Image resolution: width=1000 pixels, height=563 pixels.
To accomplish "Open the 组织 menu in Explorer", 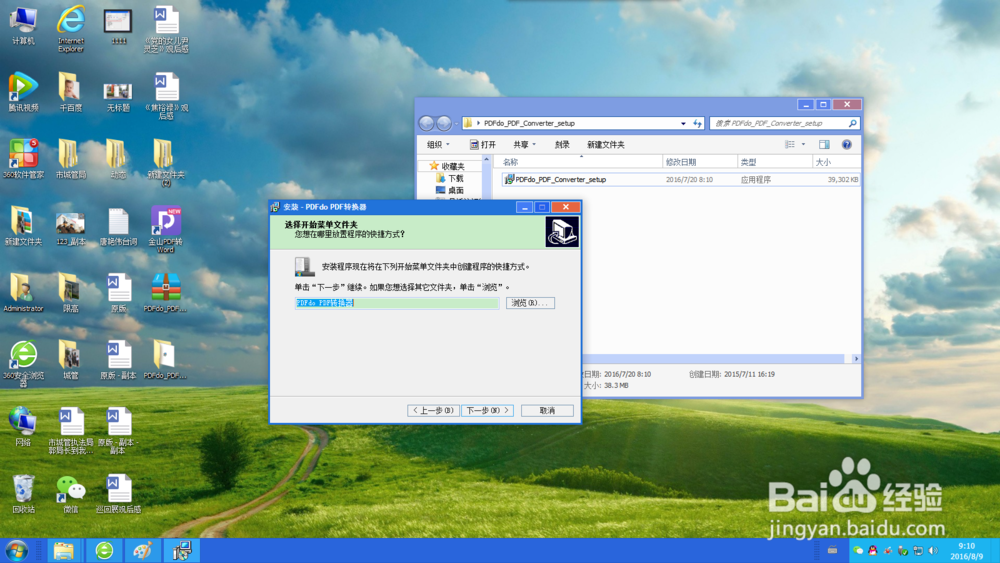I will click(x=438, y=145).
